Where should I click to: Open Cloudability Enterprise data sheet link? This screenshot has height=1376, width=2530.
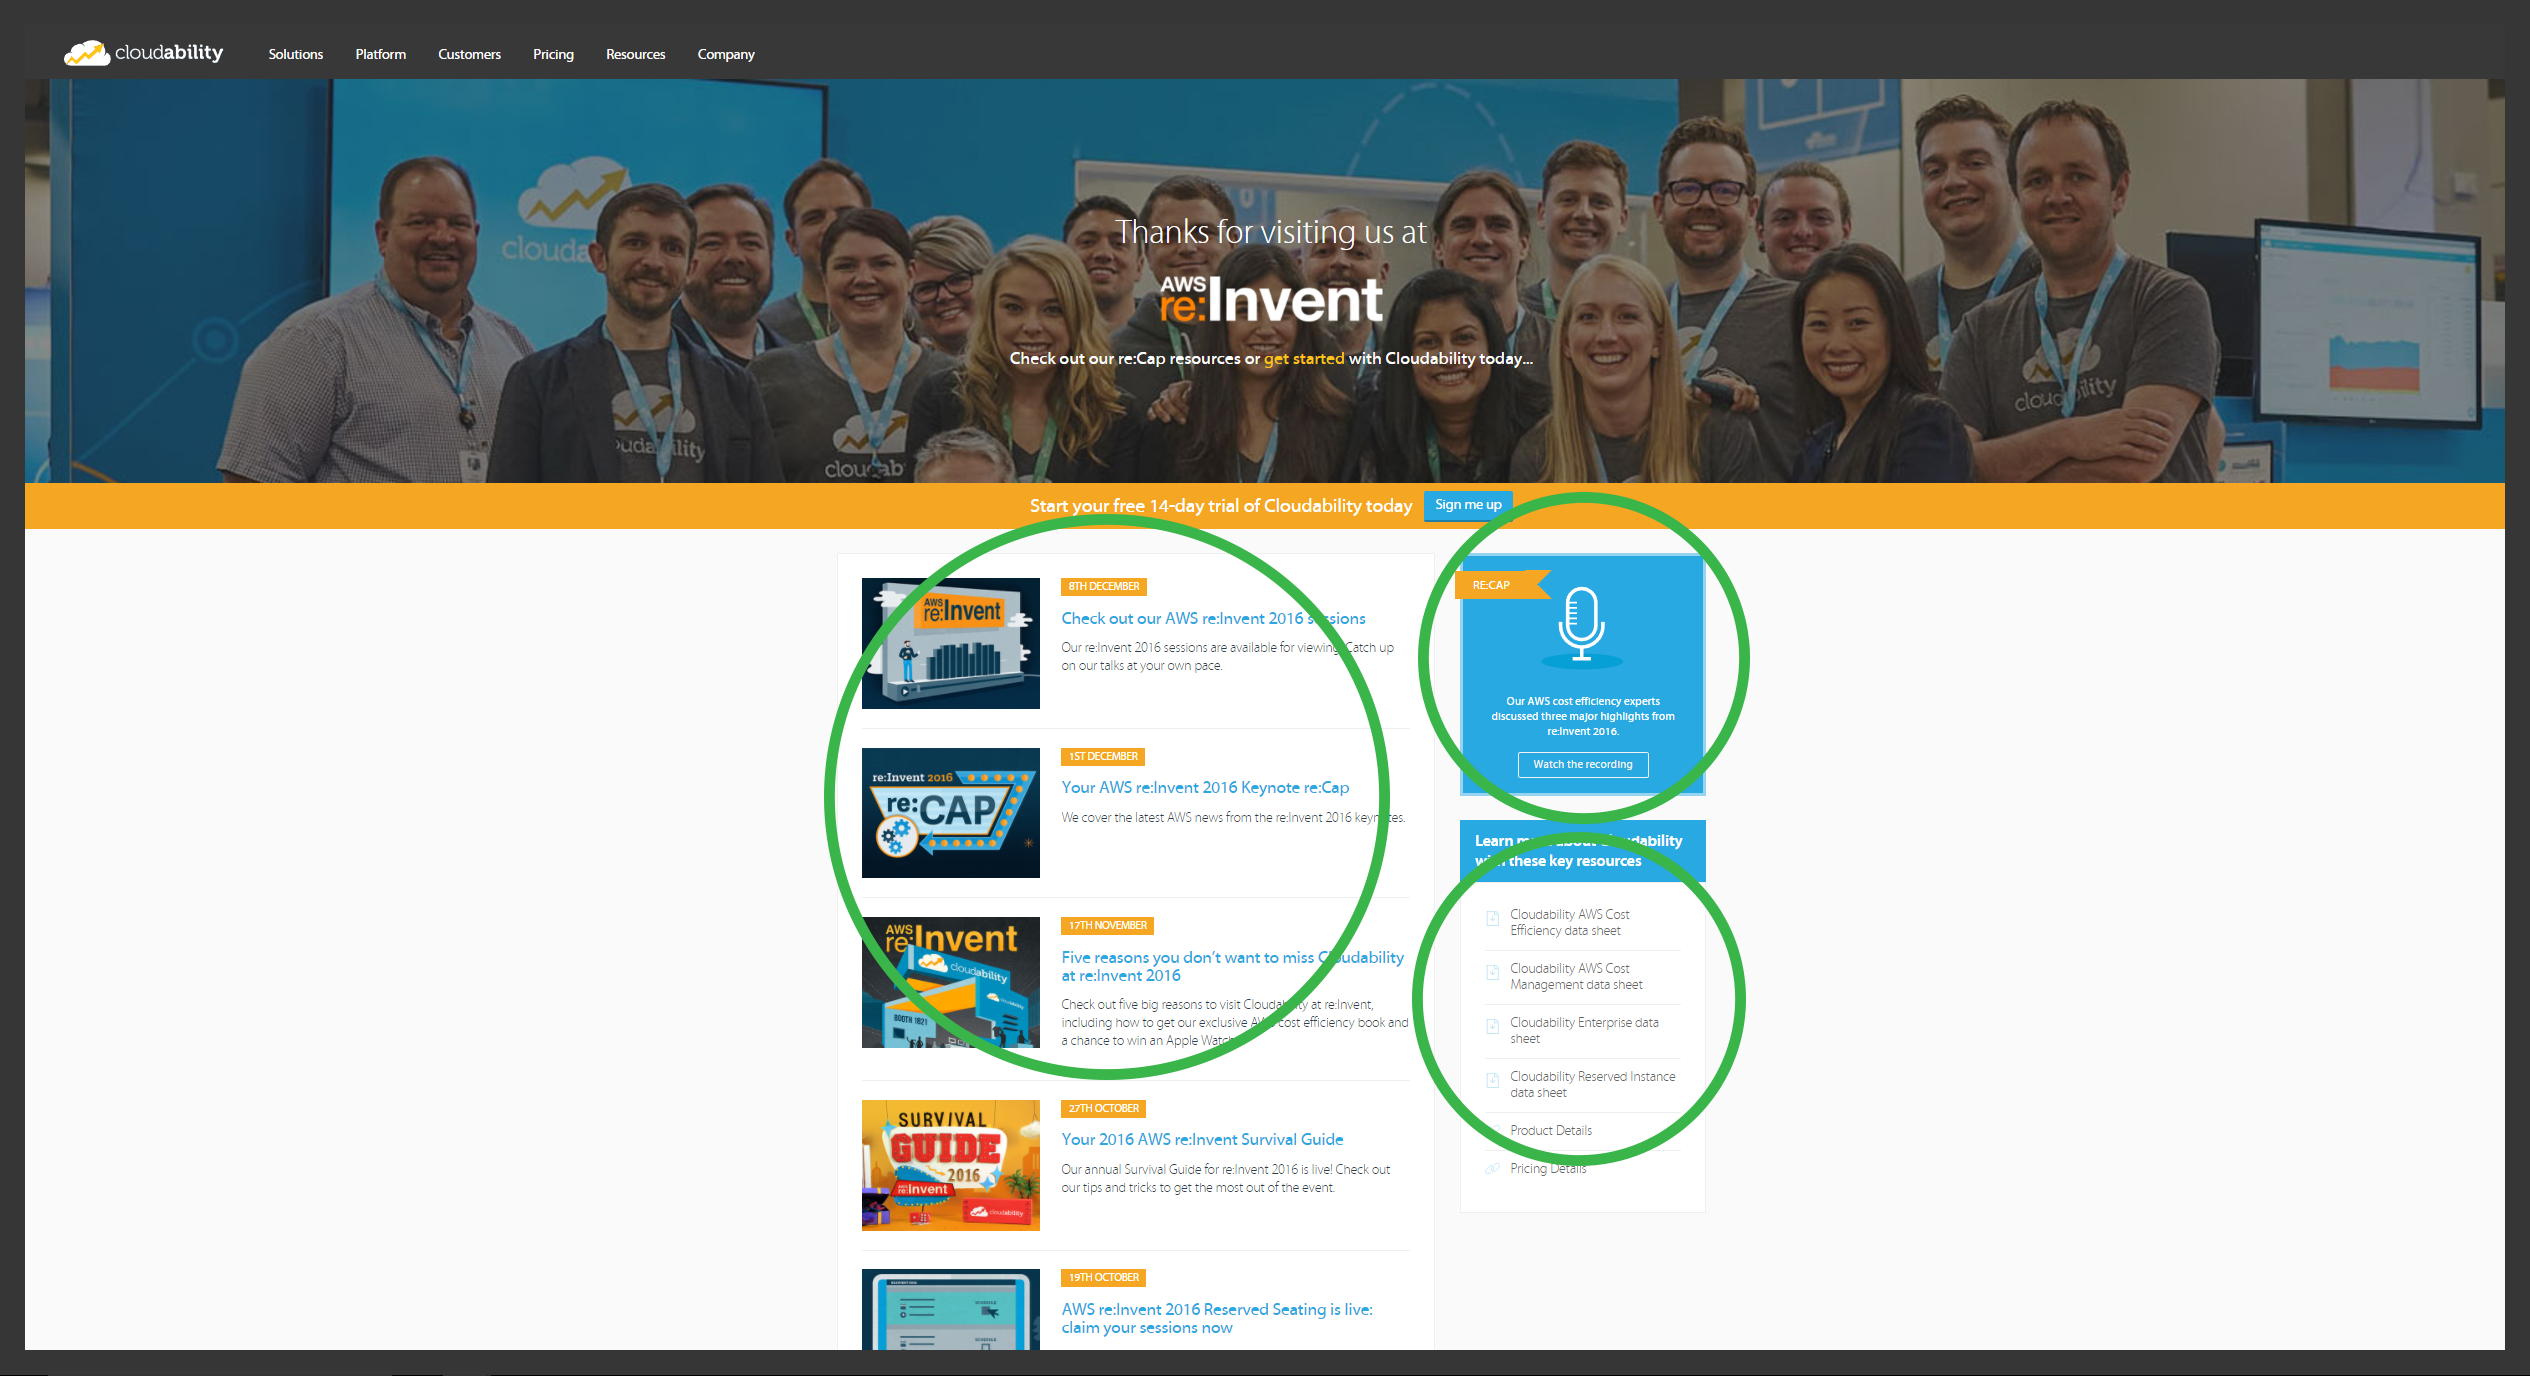pos(1584,1030)
